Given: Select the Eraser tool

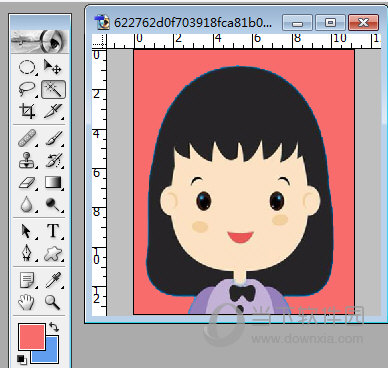Looking at the screenshot, I should click(27, 183).
